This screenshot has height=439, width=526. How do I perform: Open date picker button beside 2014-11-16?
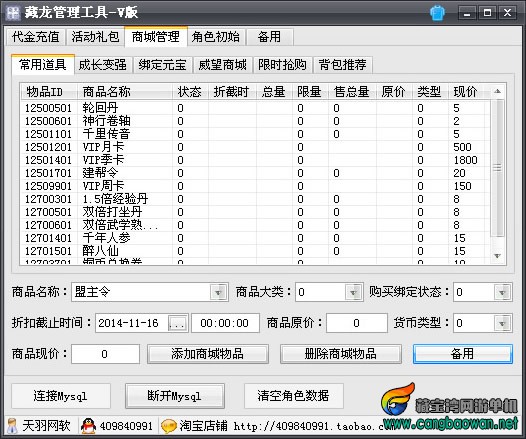177,323
